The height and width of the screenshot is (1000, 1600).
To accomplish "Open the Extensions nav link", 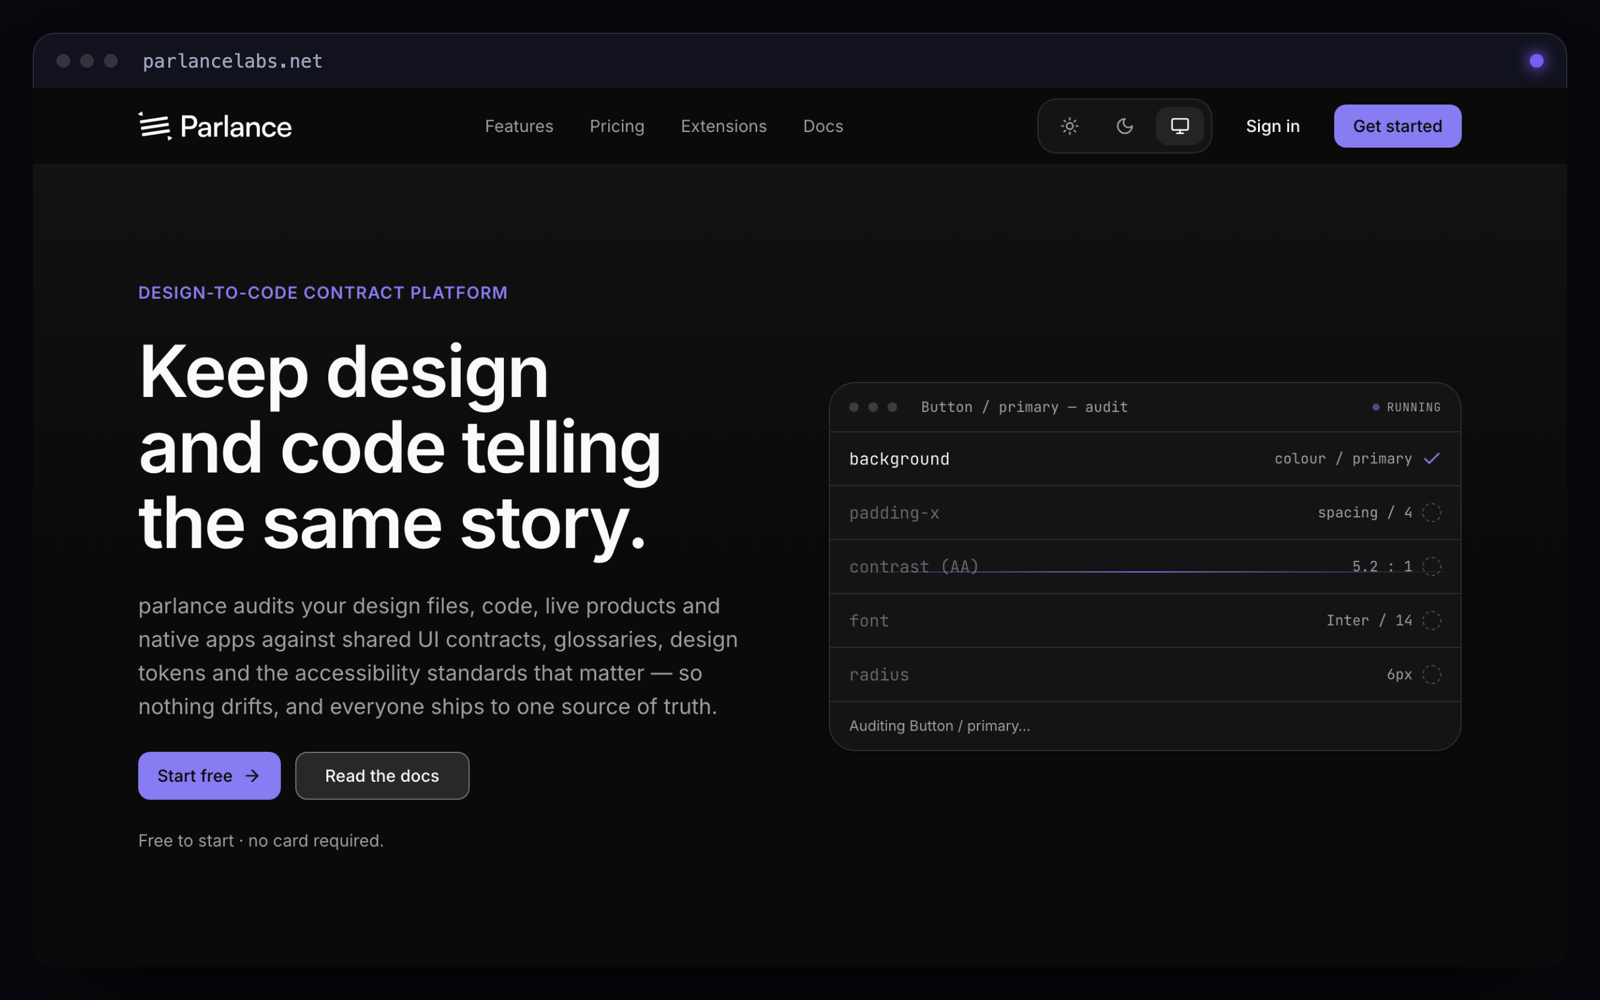I will tap(724, 126).
